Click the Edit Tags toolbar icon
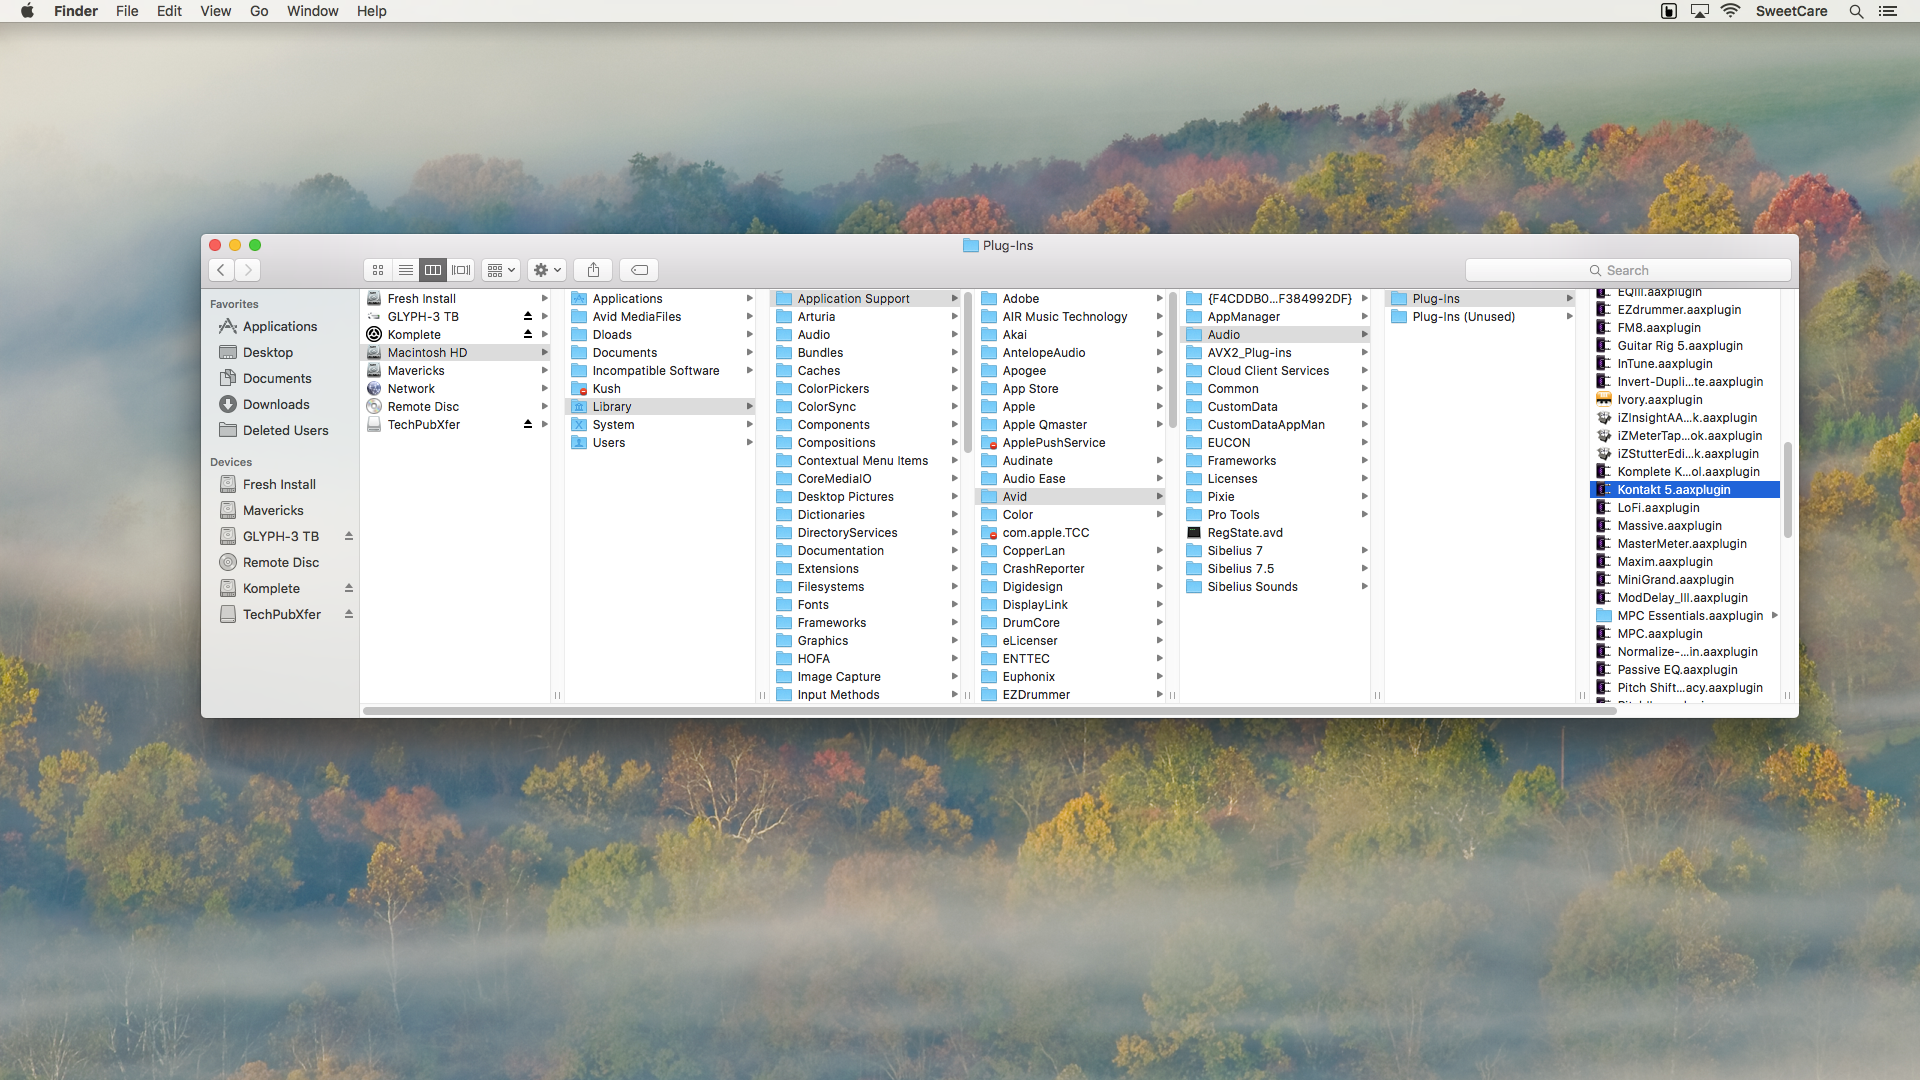1920x1080 pixels. tap(640, 270)
